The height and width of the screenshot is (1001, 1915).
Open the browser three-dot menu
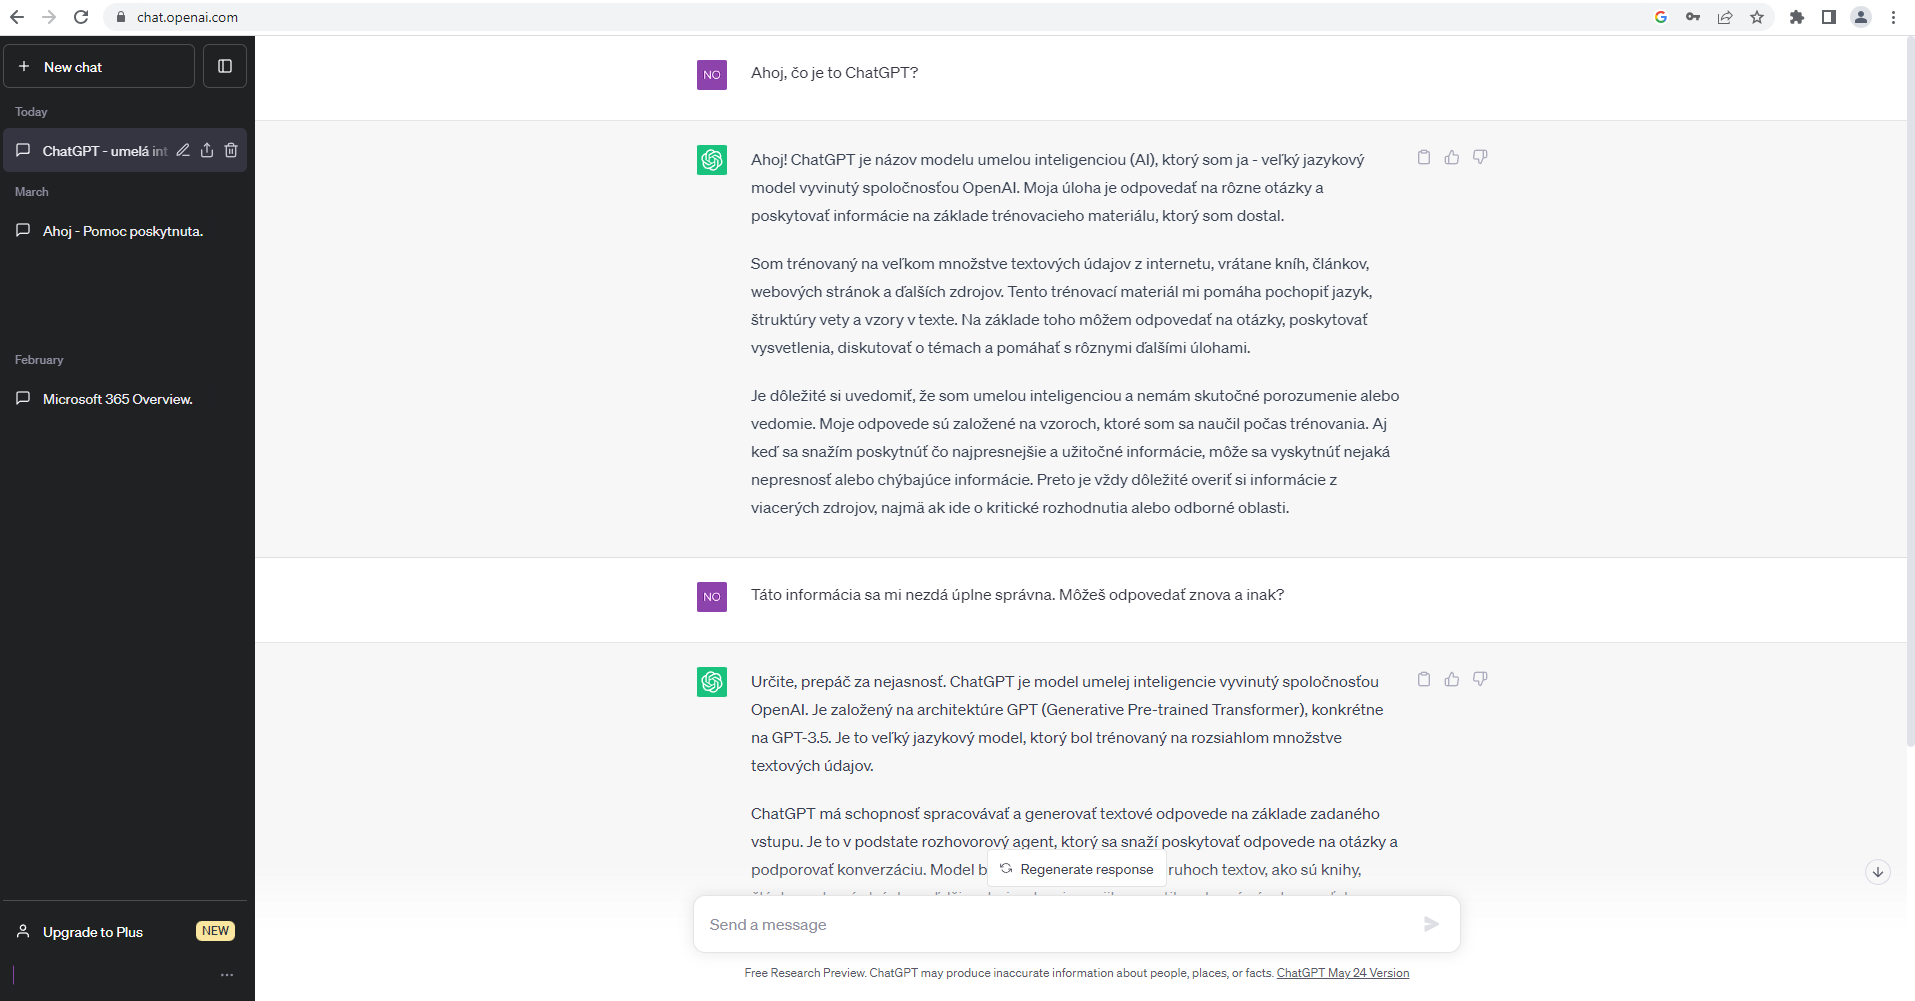click(1893, 17)
